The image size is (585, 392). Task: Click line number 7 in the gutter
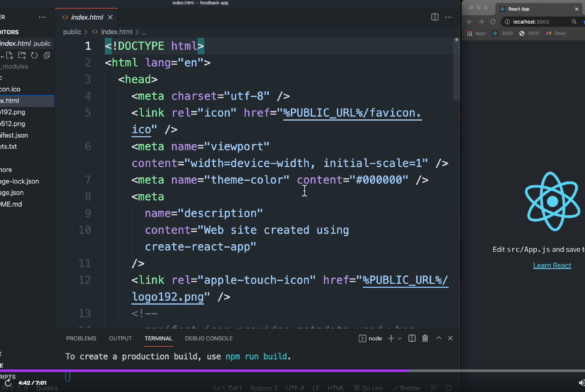88,180
